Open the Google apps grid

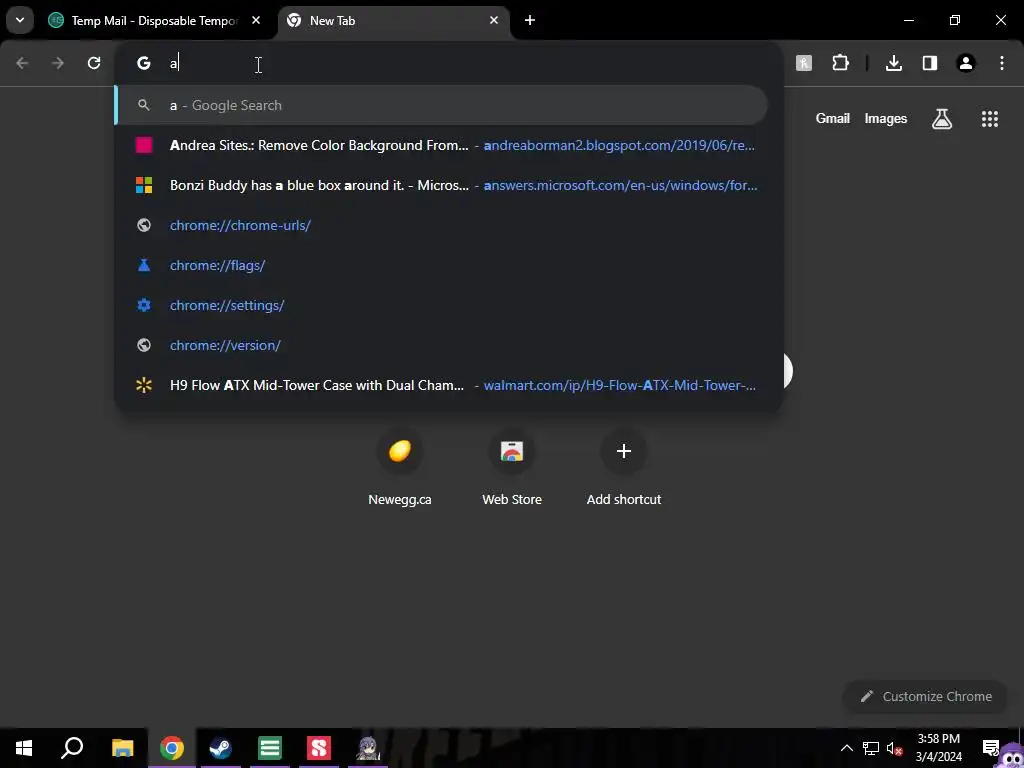click(x=990, y=118)
